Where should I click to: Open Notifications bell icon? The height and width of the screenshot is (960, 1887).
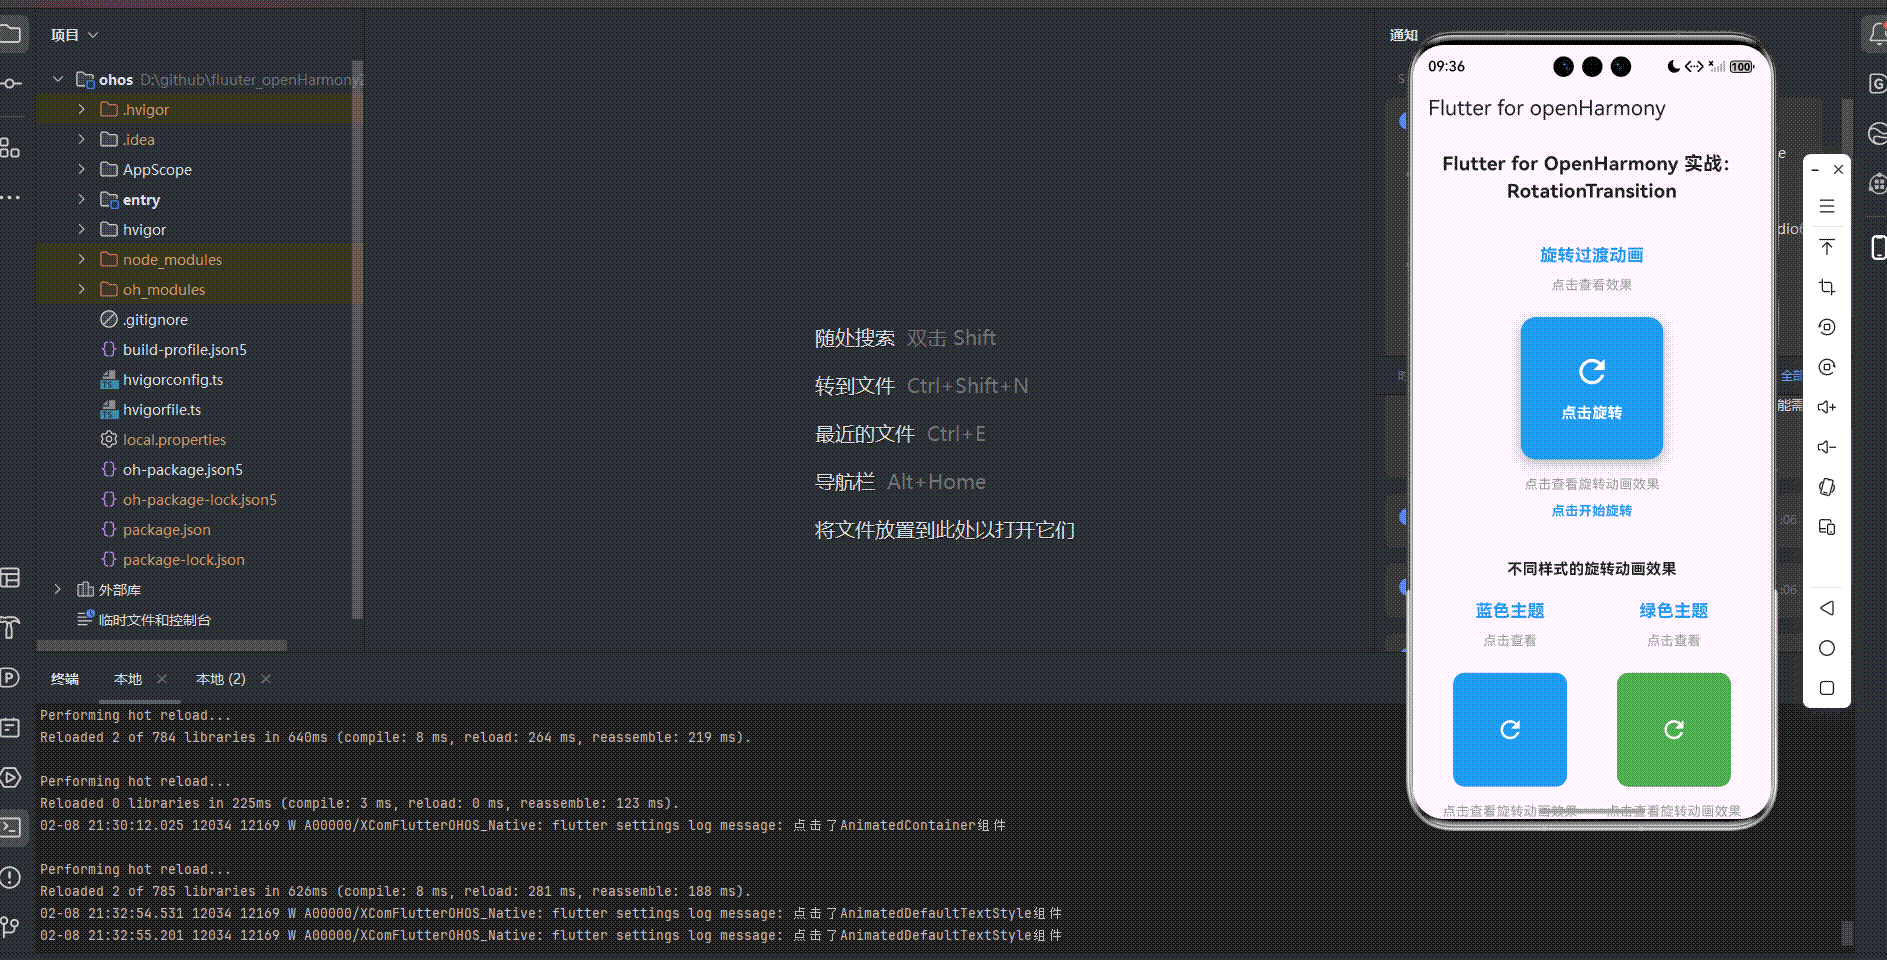coord(1877,35)
